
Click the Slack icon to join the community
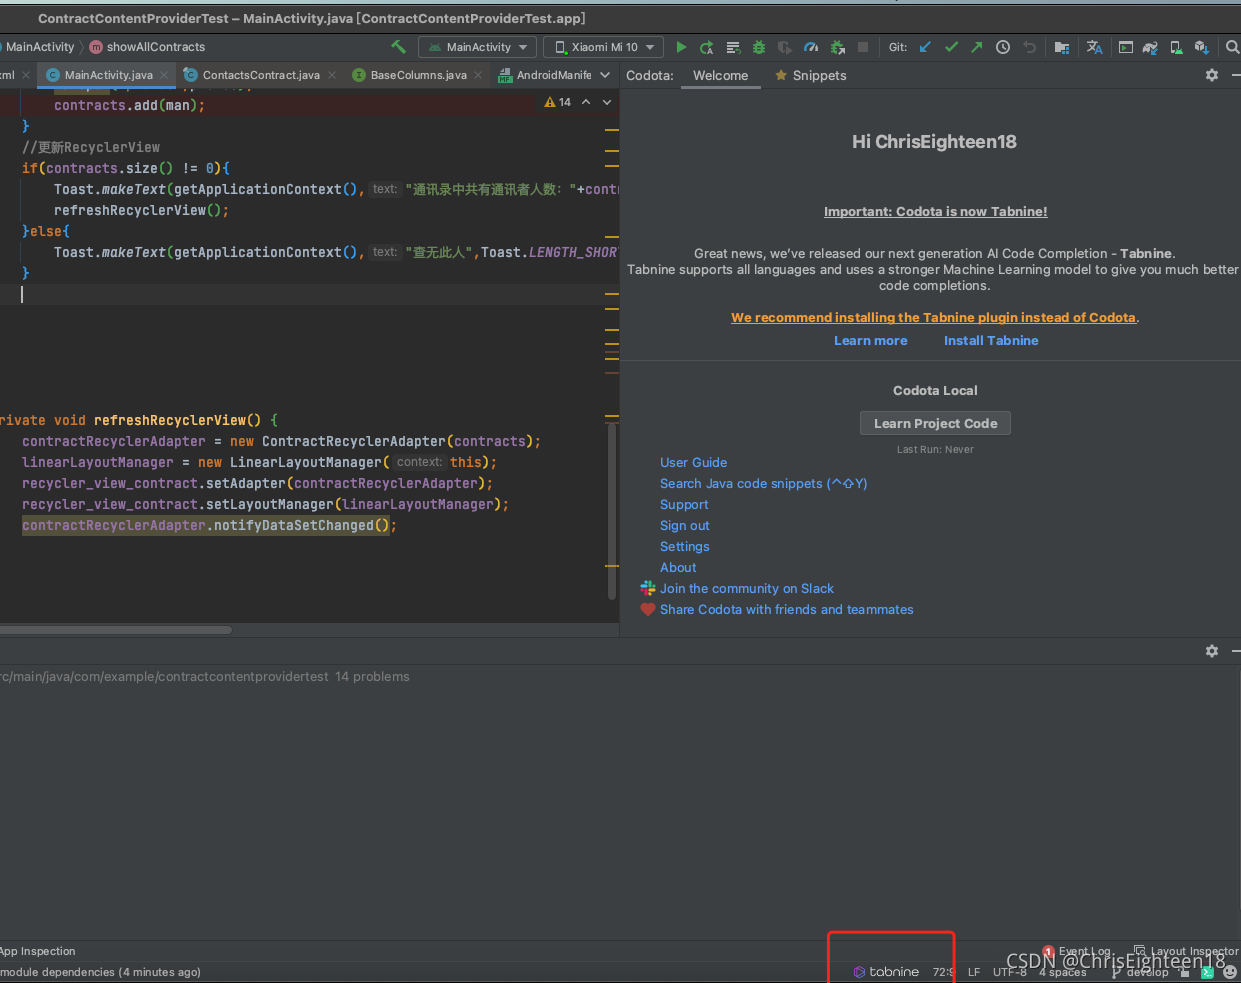648,588
